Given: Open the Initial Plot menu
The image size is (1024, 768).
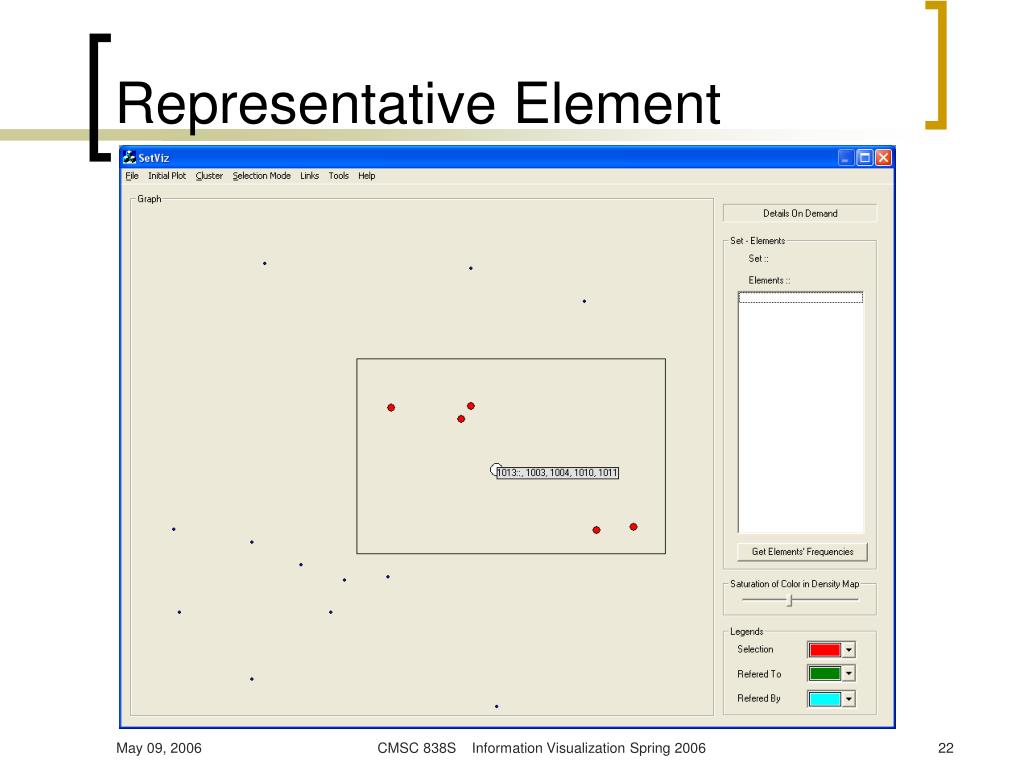Looking at the screenshot, I should coord(167,176).
